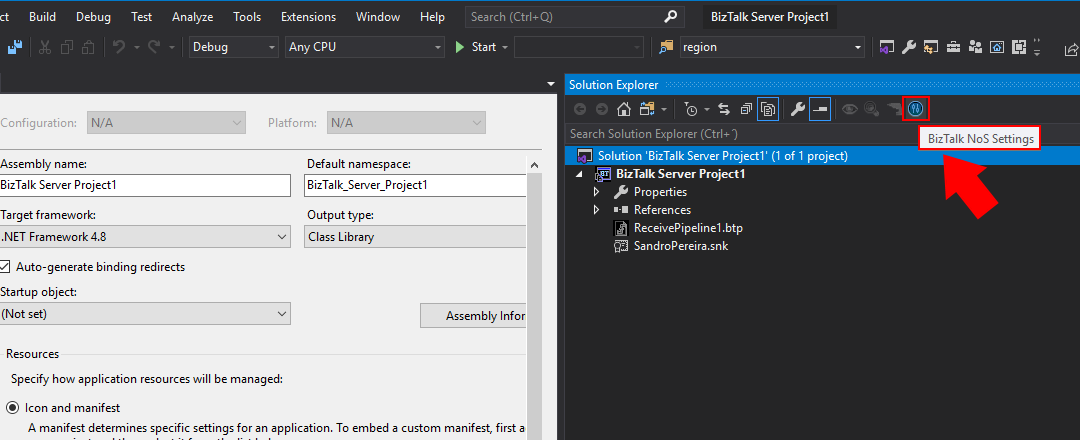This screenshot has height=440, width=1080.
Task: Click the Copy icon in the toolbar
Action: 67,48
